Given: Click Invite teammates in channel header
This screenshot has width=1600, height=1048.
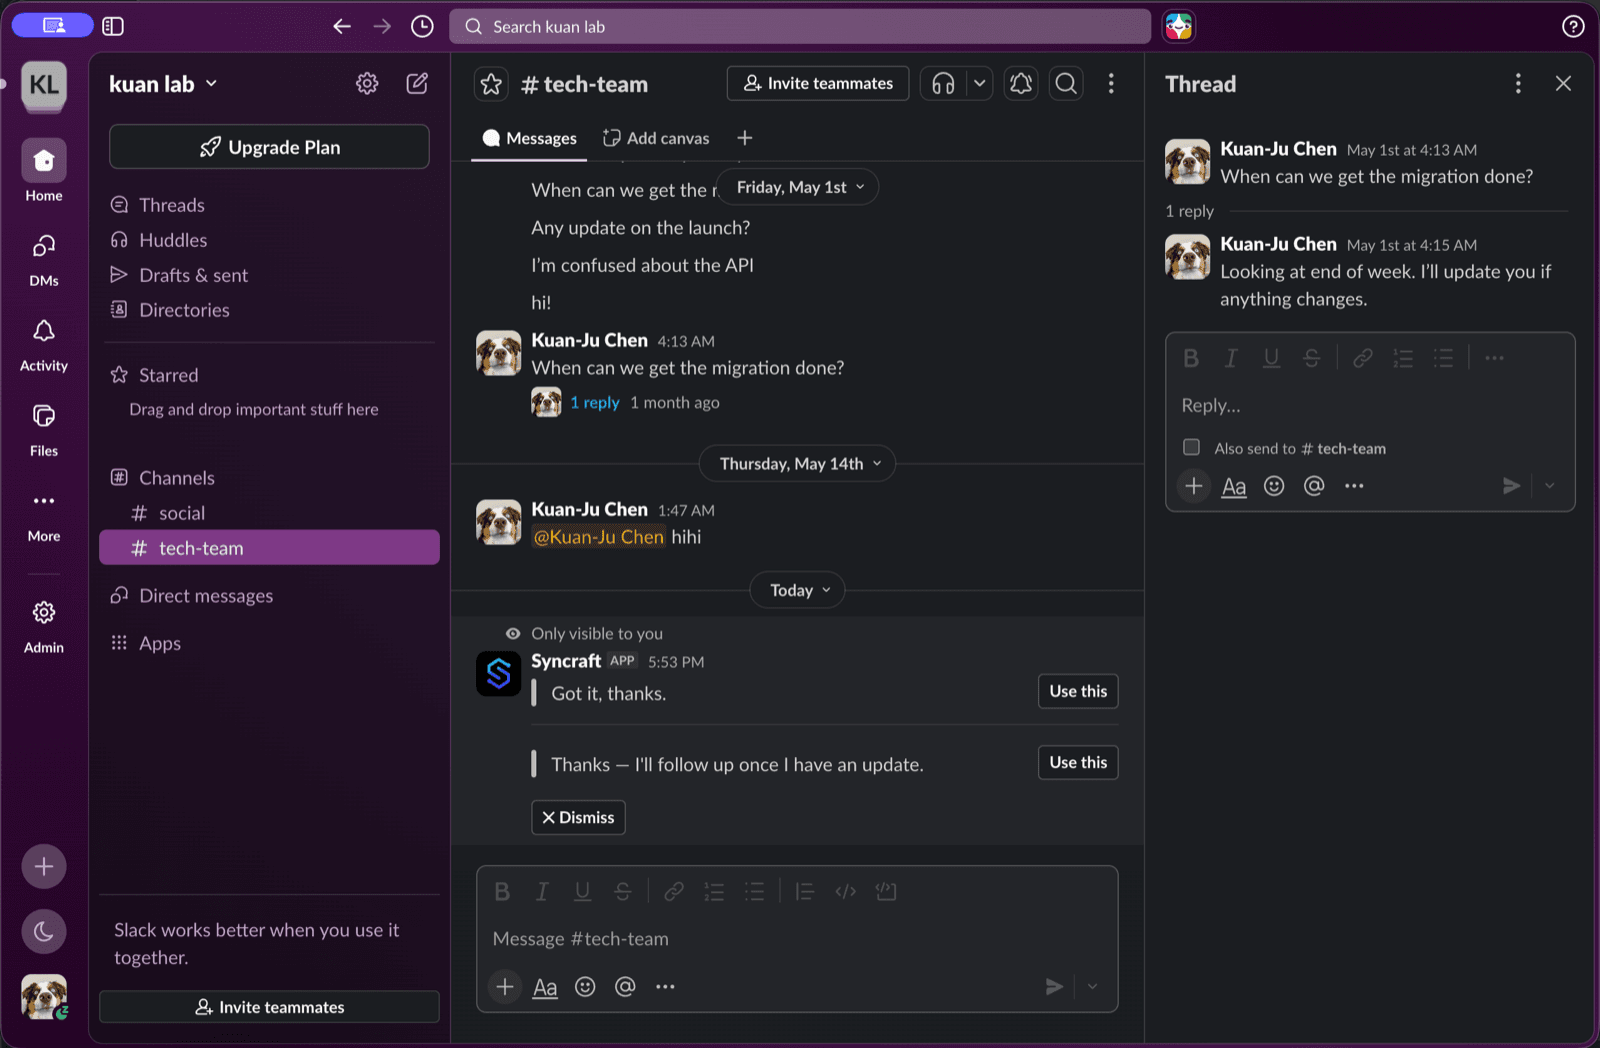Looking at the screenshot, I should pyautogui.click(x=818, y=83).
